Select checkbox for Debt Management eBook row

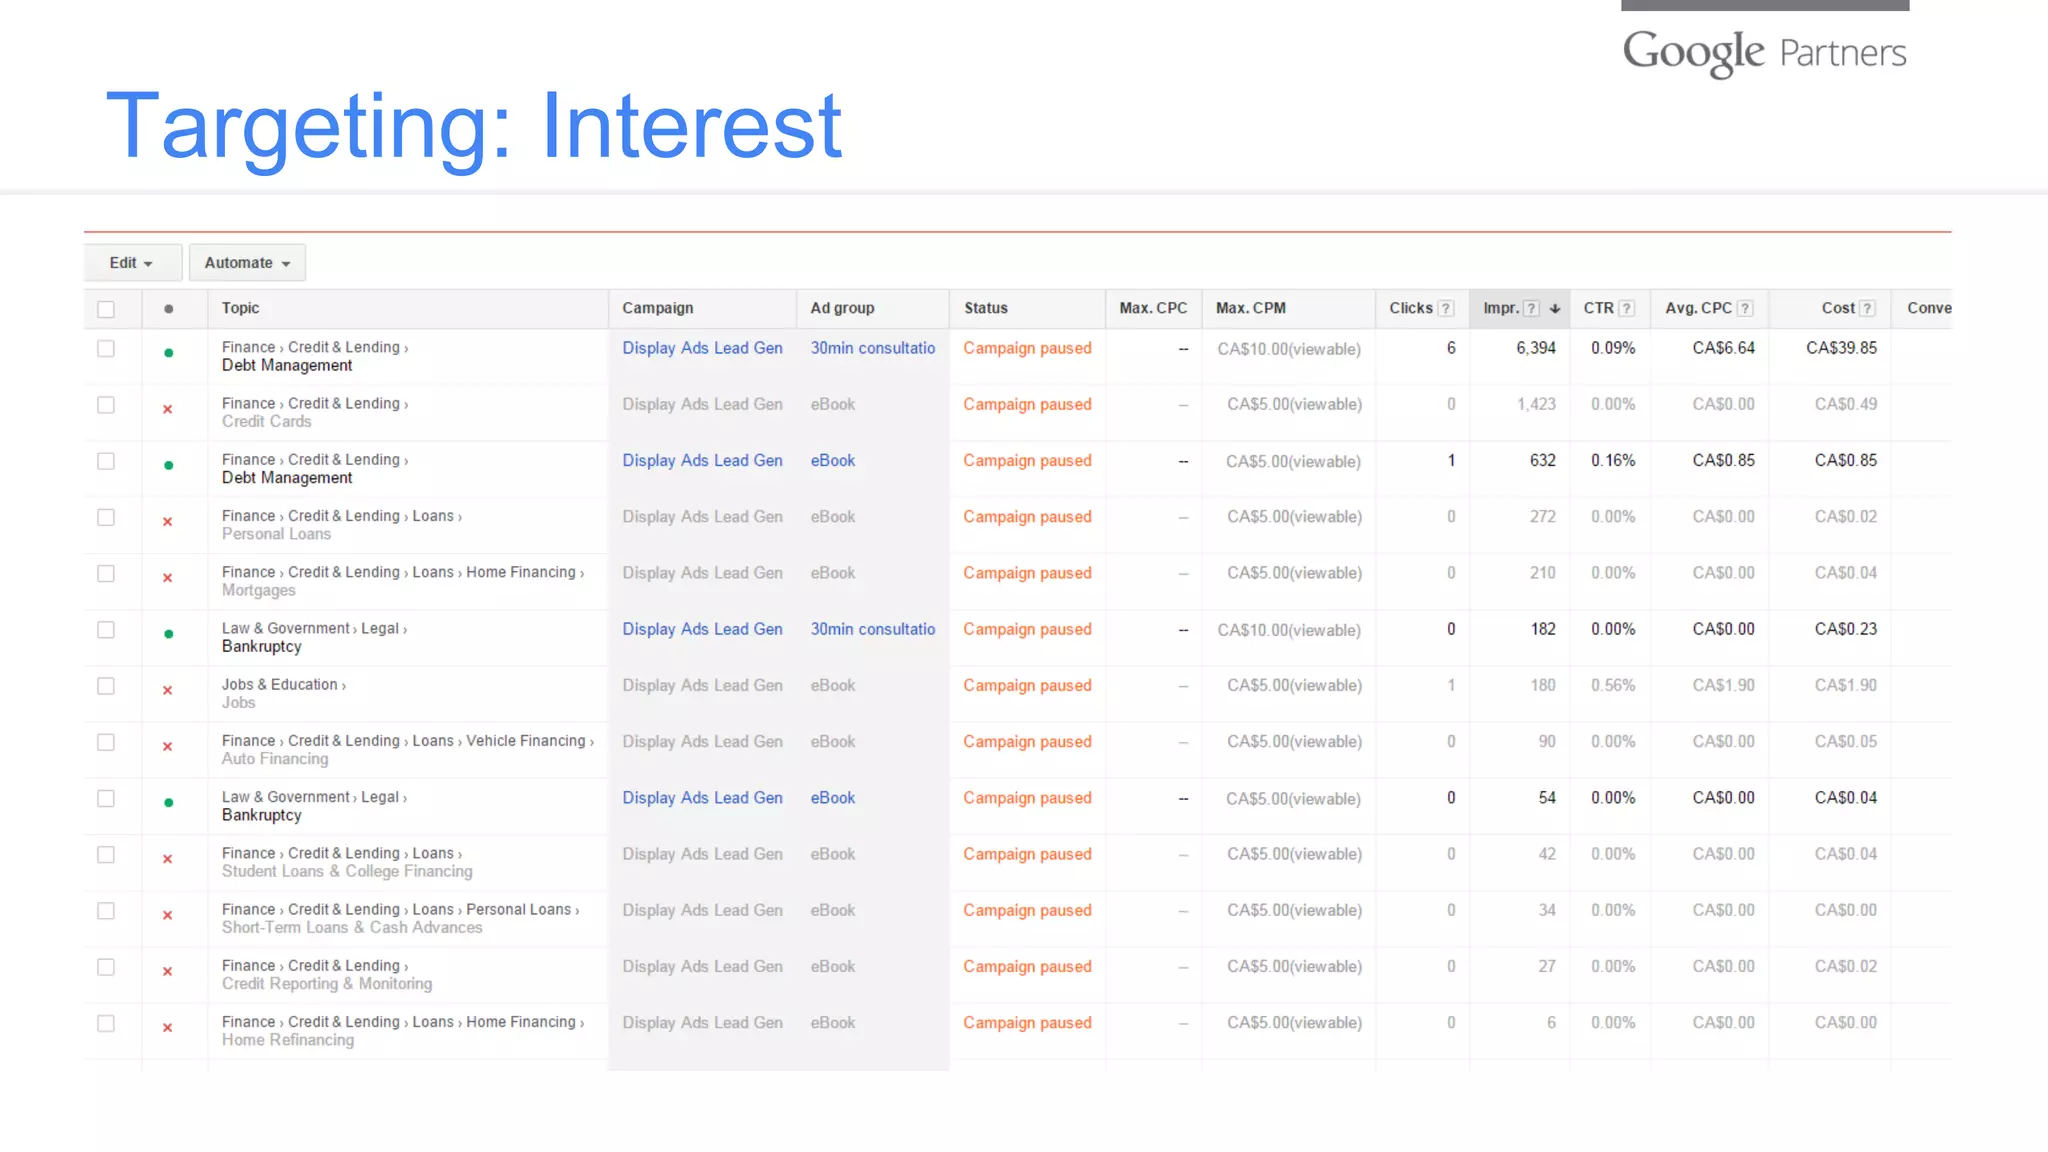point(106,461)
